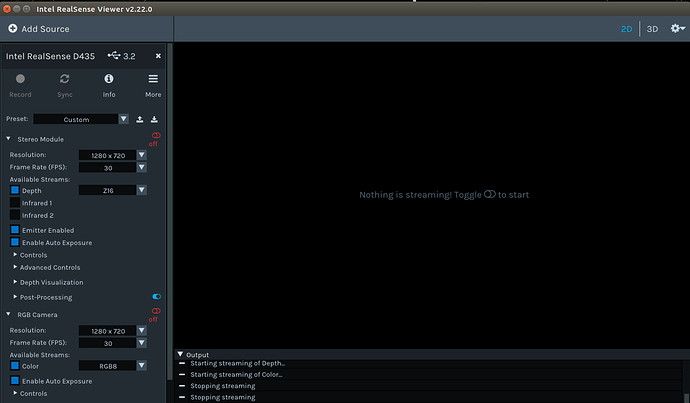Expand RGB Camera Controls
Viewport: 690px width, 403px height.
[x=15, y=393]
